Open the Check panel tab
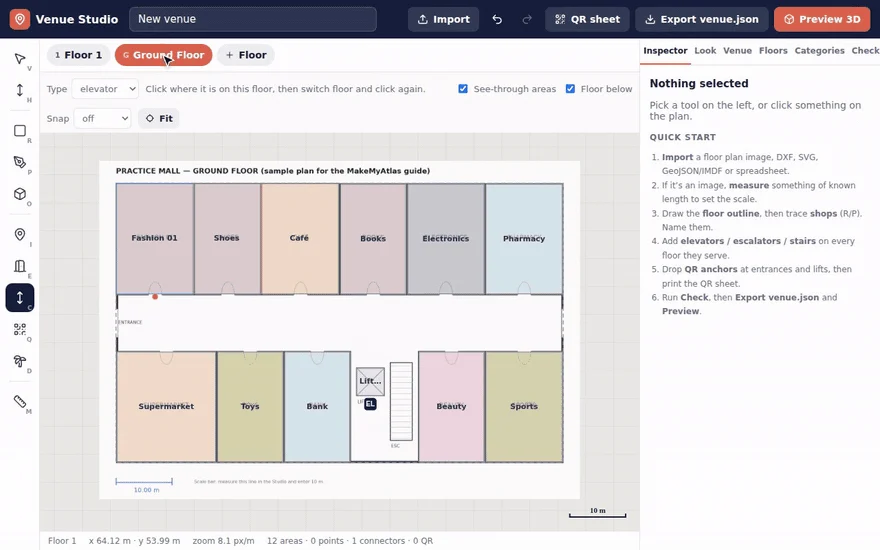The image size is (880, 550). coord(865,51)
